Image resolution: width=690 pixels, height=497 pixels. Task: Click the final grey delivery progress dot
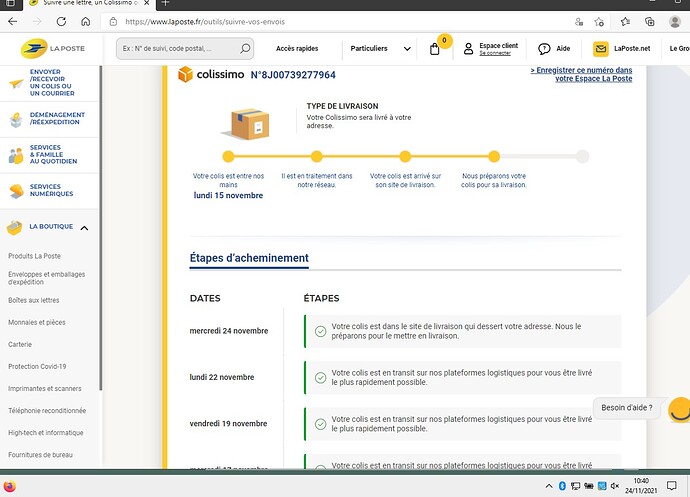pyautogui.click(x=583, y=156)
